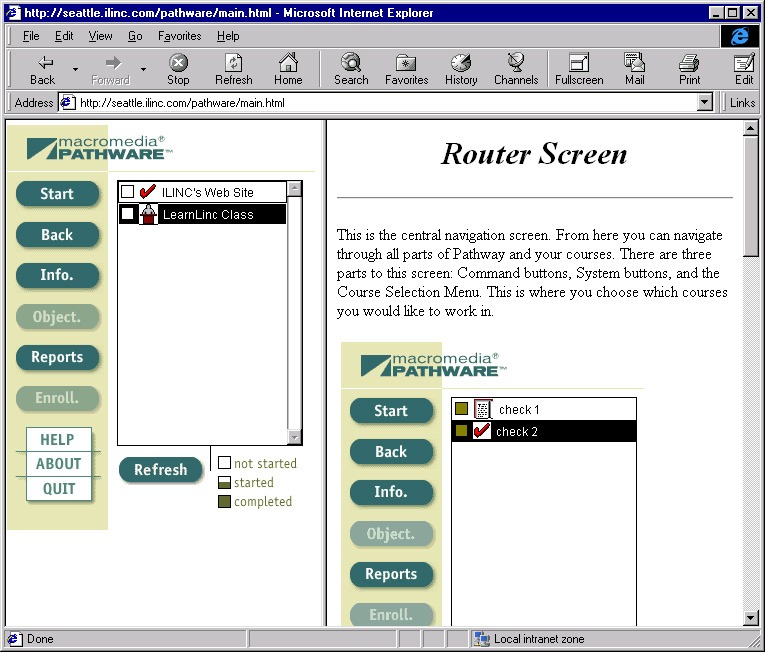Open the View menu
This screenshot has height=652, width=765.
101,36
